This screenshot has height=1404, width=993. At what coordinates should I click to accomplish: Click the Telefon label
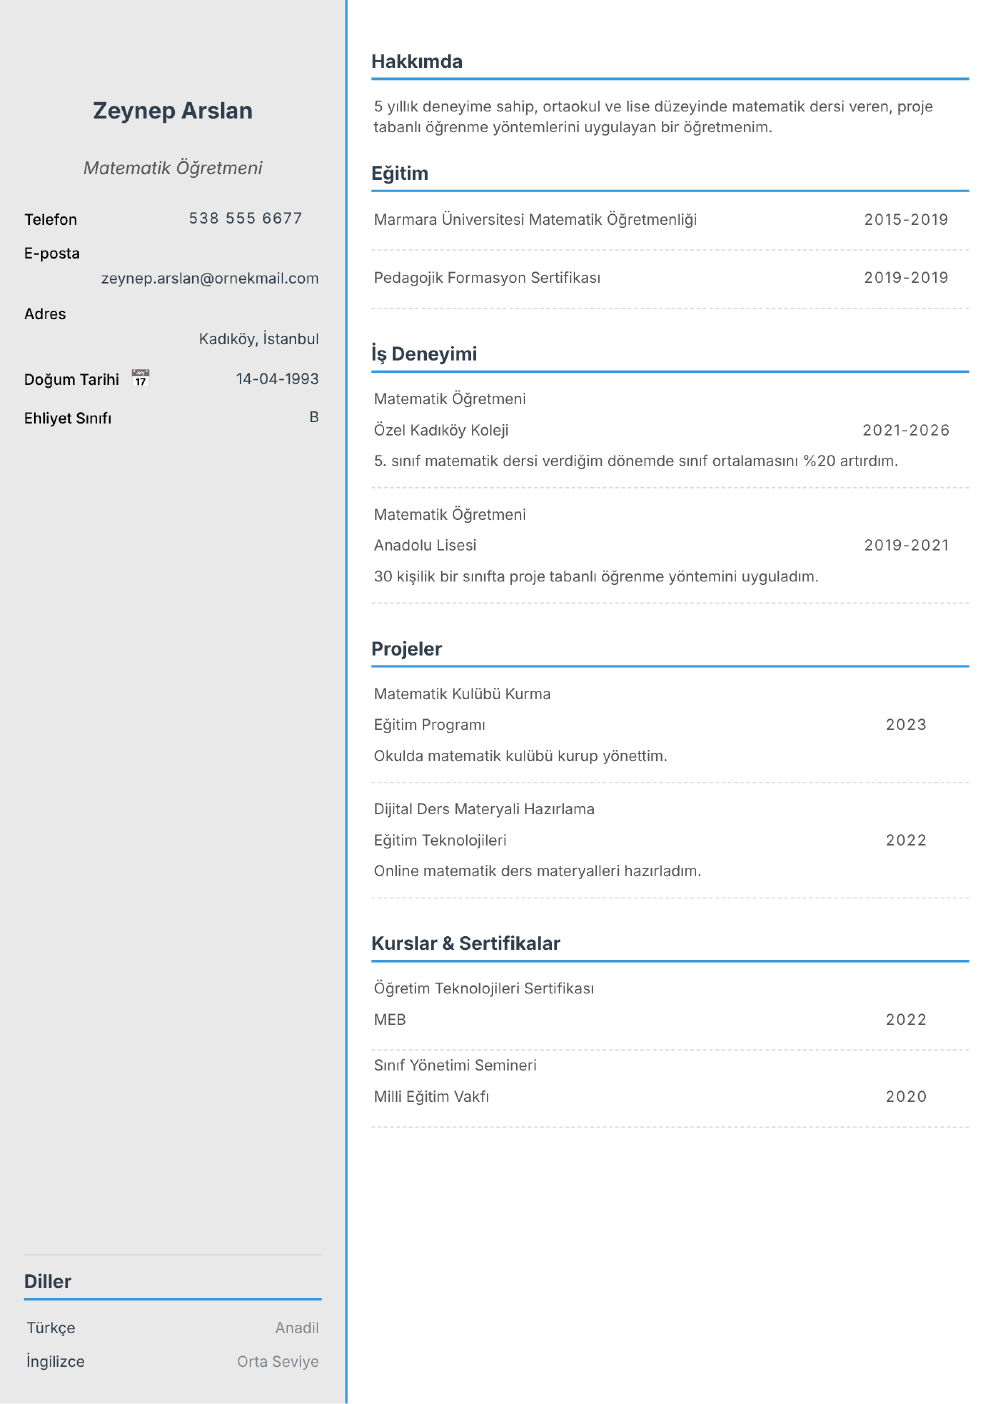[x=51, y=219]
